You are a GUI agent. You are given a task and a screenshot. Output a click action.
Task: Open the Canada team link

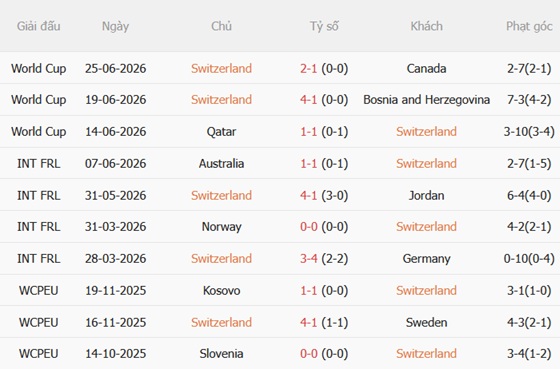(426, 68)
